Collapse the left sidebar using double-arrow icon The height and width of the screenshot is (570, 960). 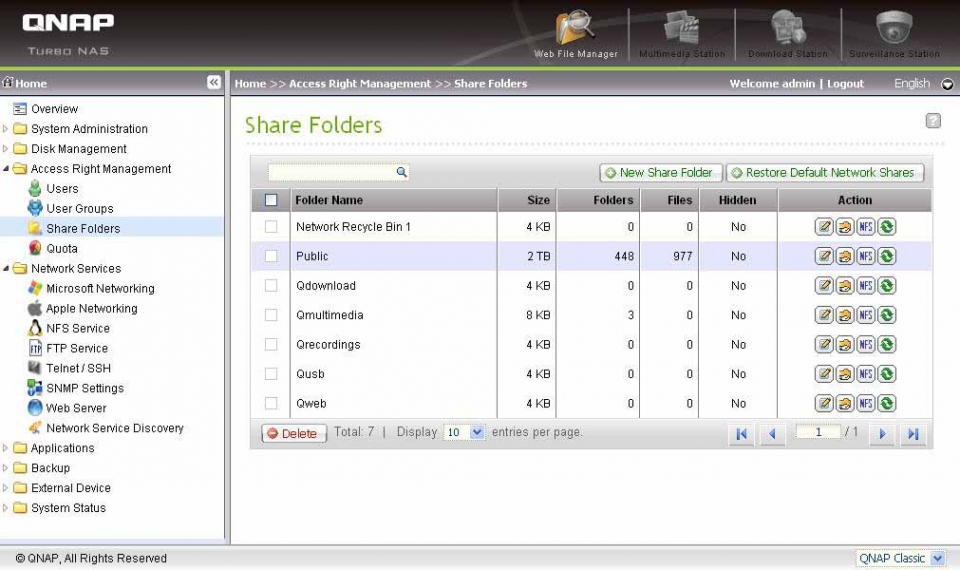point(214,83)
